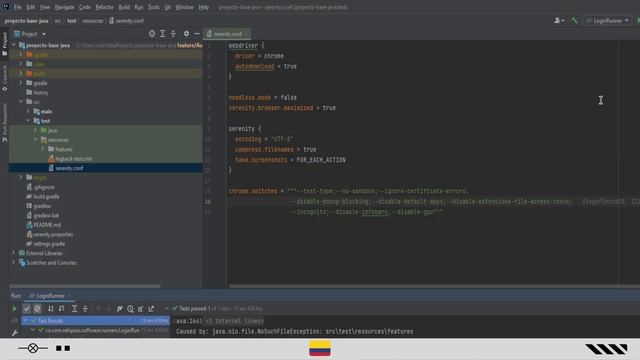This screenshot has height=360, width=640.
Task: Select gradlew.bat file
Action: tap(42, 215)
